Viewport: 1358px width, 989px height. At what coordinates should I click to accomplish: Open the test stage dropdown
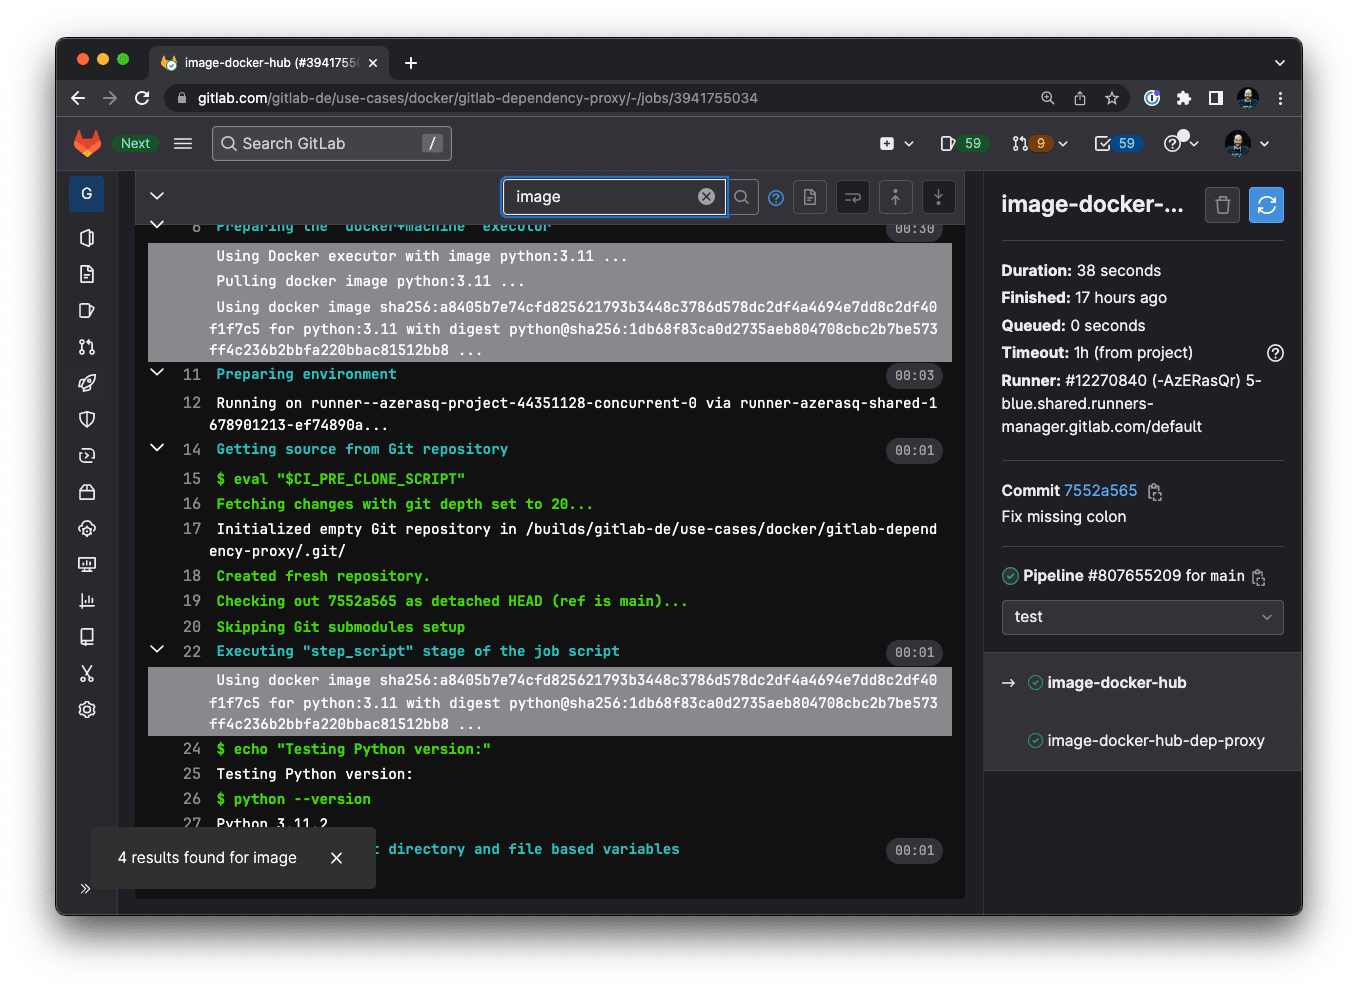point(1142,617)
